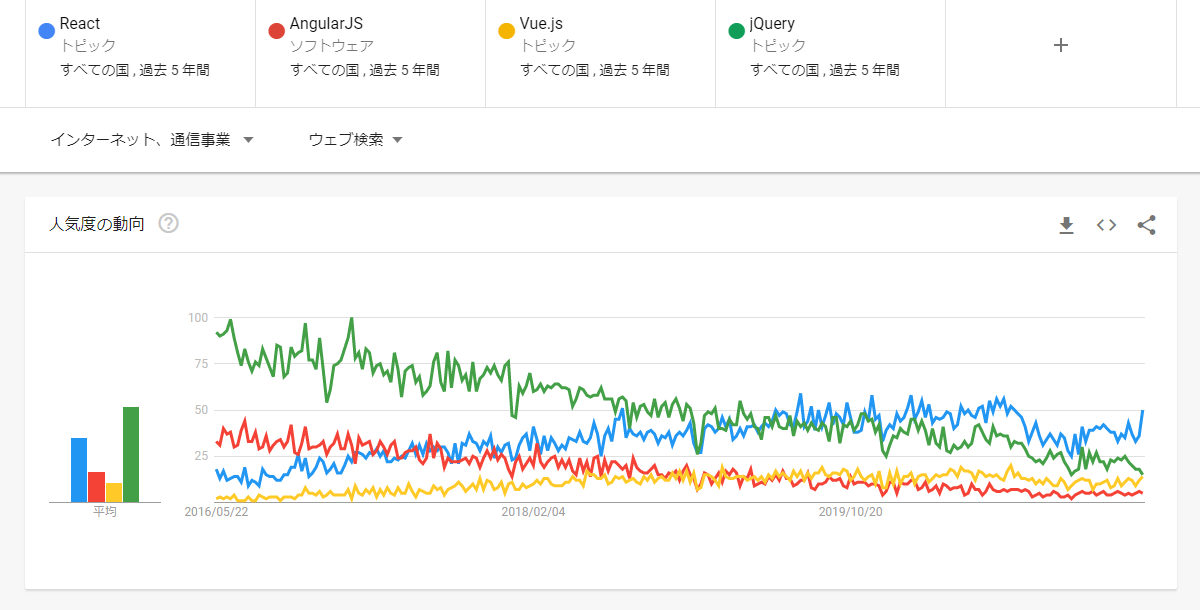Click the embed code icon
The image size is (1200, 610).
(1106, 225)
